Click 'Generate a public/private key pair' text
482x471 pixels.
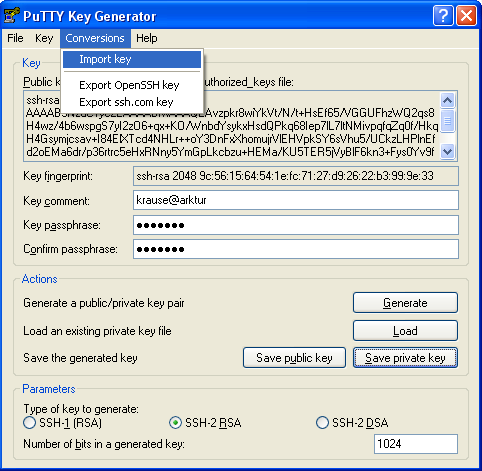point(104,303)
